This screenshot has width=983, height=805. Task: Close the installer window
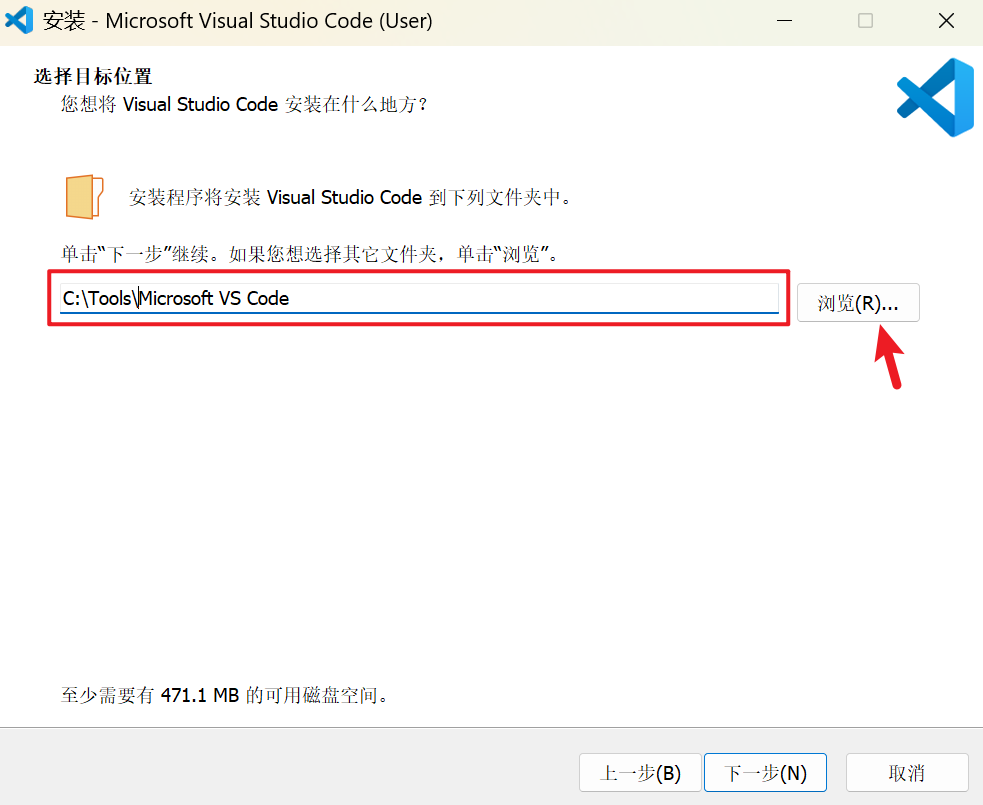946,21
